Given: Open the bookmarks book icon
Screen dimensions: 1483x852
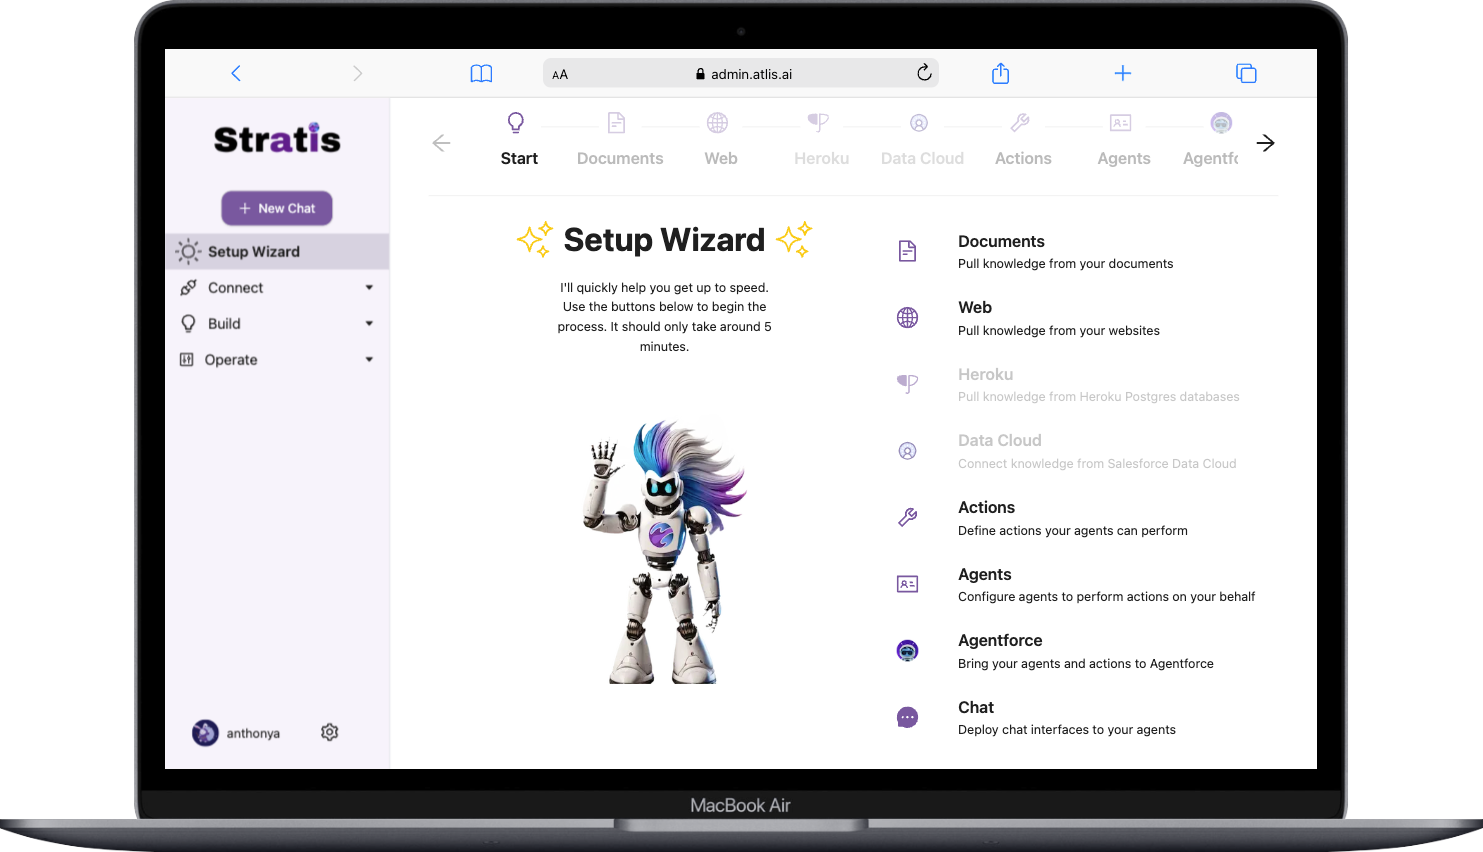Looking at the screenshot, I should pos(481,73).
